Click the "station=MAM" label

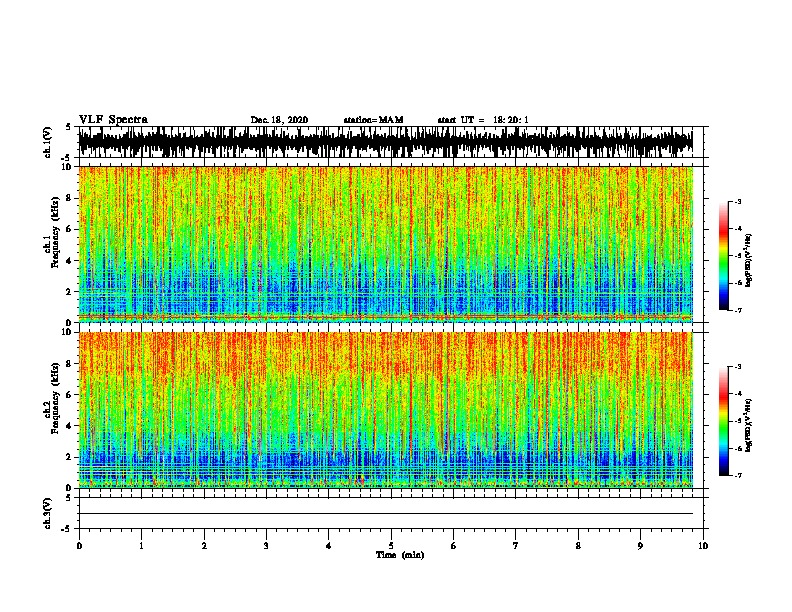point(373,120)
